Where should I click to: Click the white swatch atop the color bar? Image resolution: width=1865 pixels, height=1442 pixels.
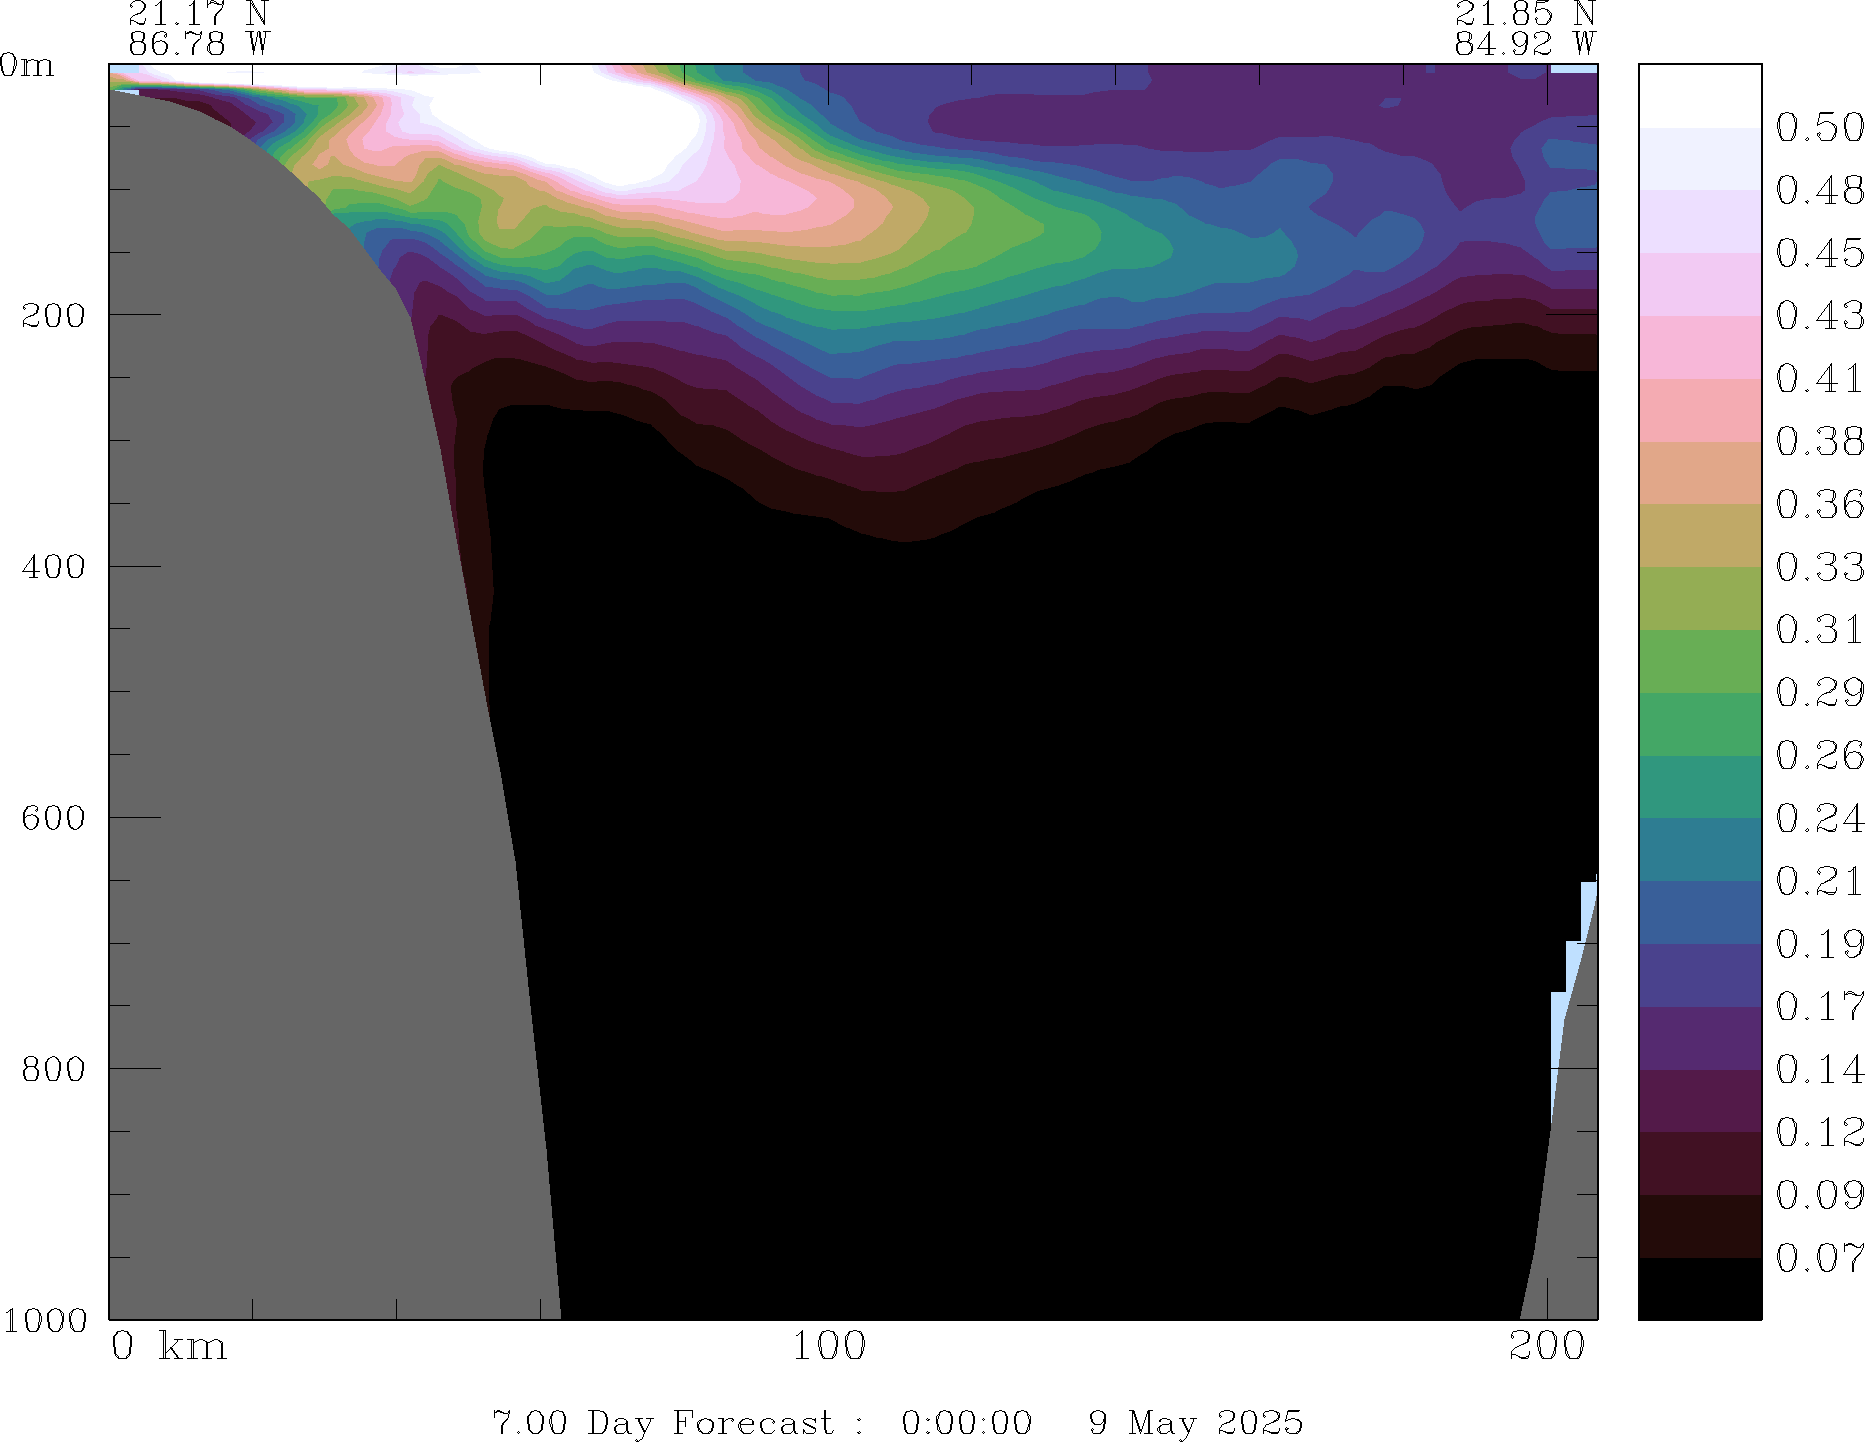[1699, 96]
